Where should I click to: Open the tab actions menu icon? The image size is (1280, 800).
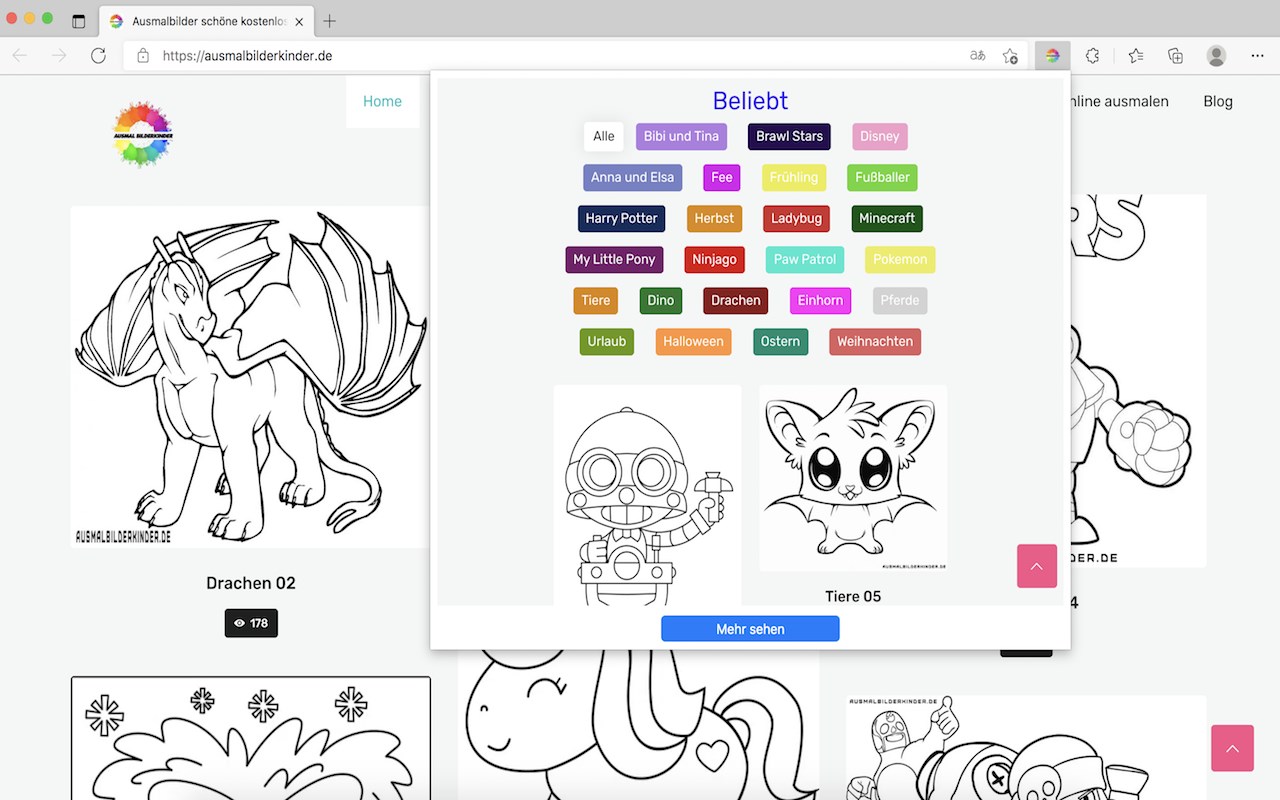point(79,21)
